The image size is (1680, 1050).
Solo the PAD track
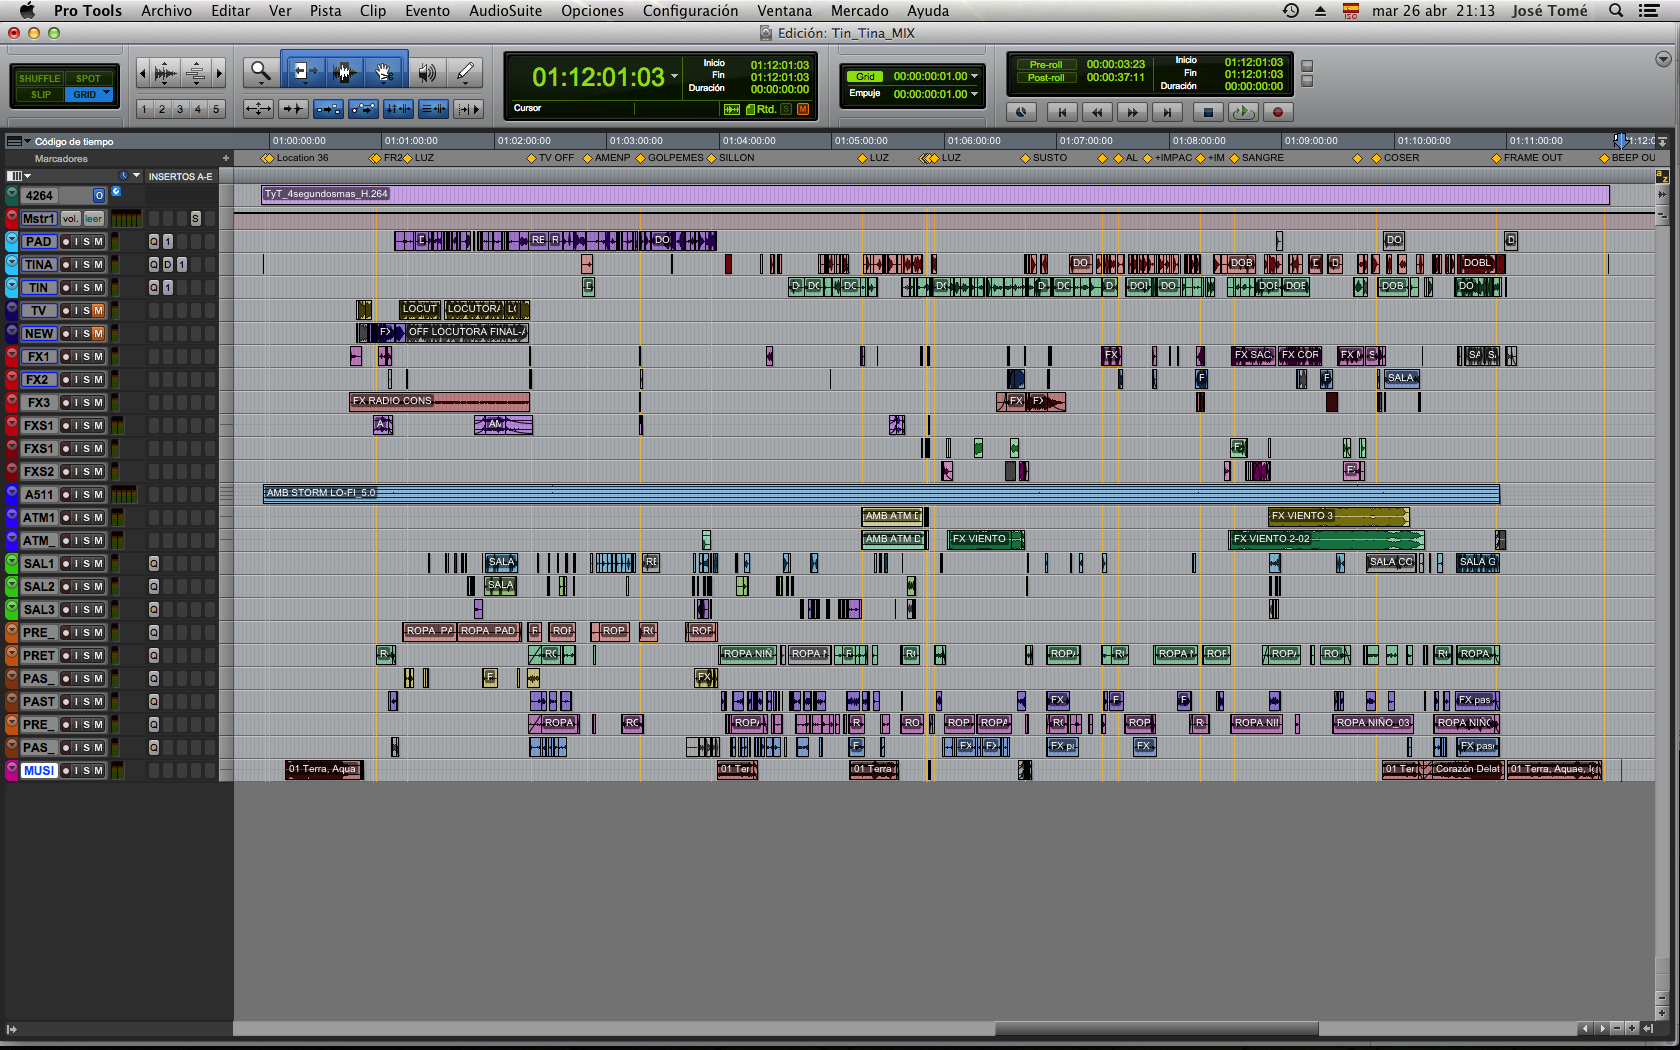(x=87, y=242)
